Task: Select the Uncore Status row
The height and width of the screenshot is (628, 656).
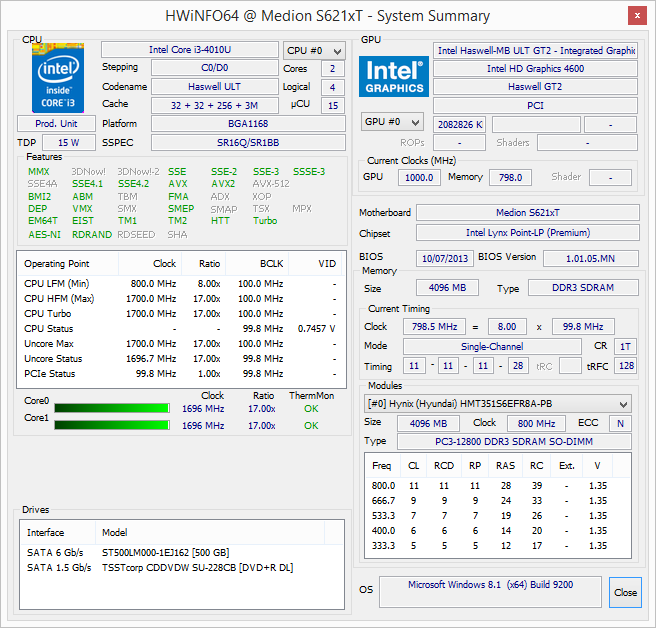Action: pos(181,359)
